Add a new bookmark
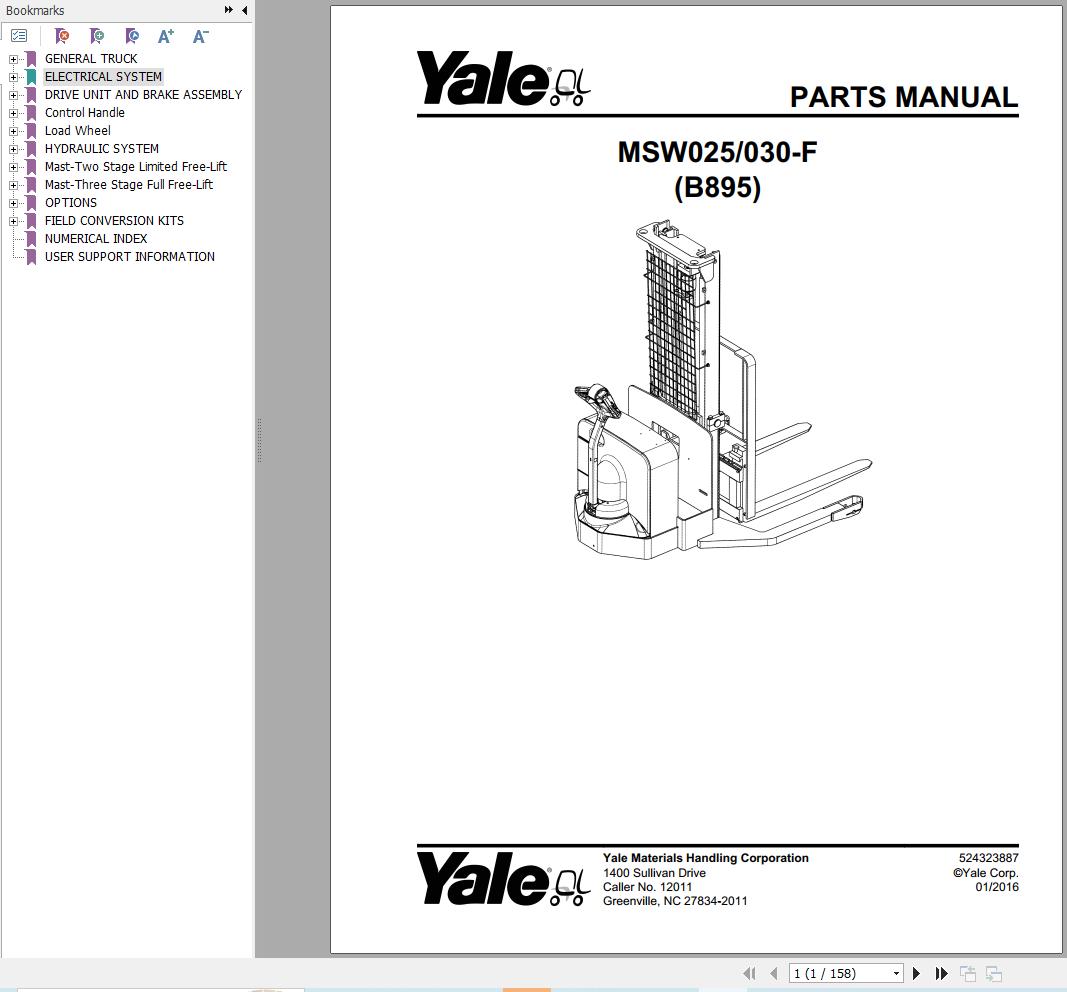Screen dimensions: 1067x992 [97, 35]
